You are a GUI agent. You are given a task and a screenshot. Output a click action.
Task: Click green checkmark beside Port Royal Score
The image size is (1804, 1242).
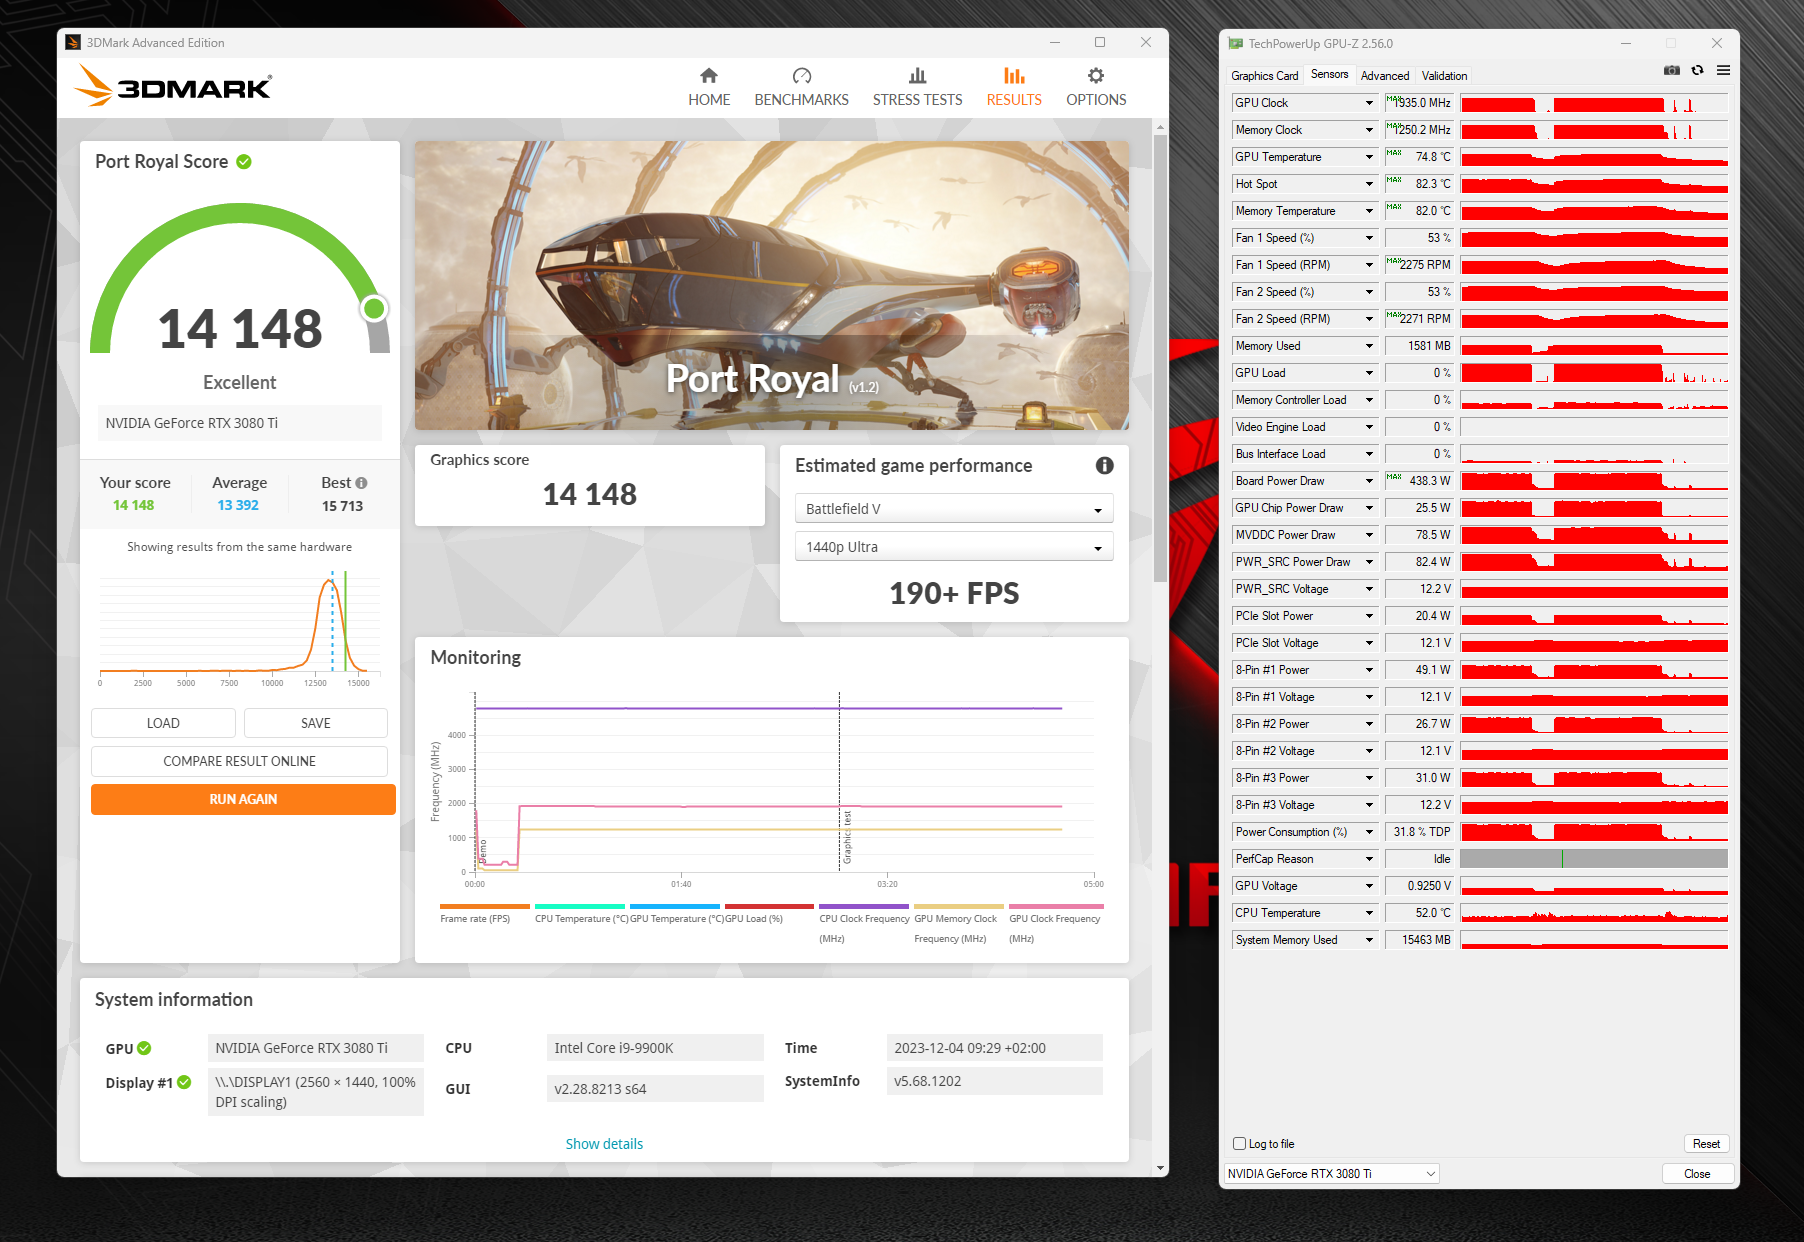[244, 161]
